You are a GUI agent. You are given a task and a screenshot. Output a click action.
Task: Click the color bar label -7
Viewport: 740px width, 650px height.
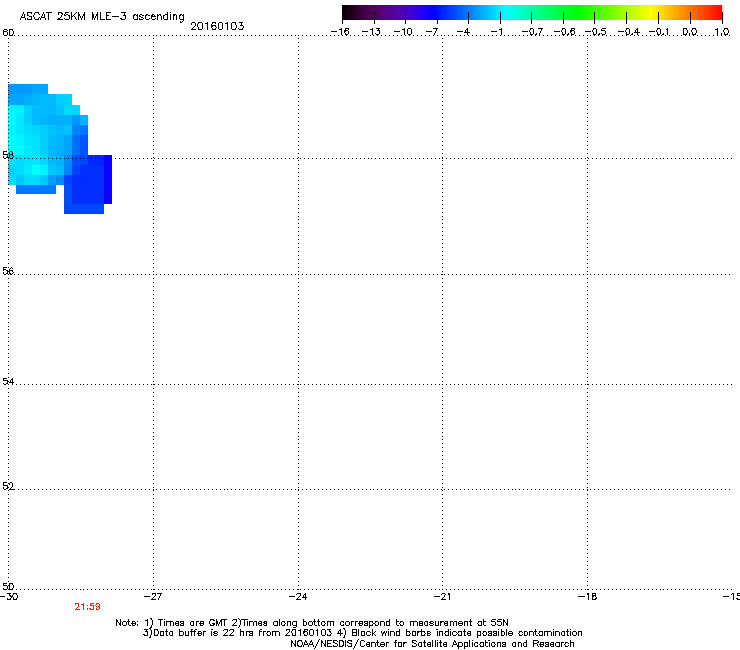[432, 32]
